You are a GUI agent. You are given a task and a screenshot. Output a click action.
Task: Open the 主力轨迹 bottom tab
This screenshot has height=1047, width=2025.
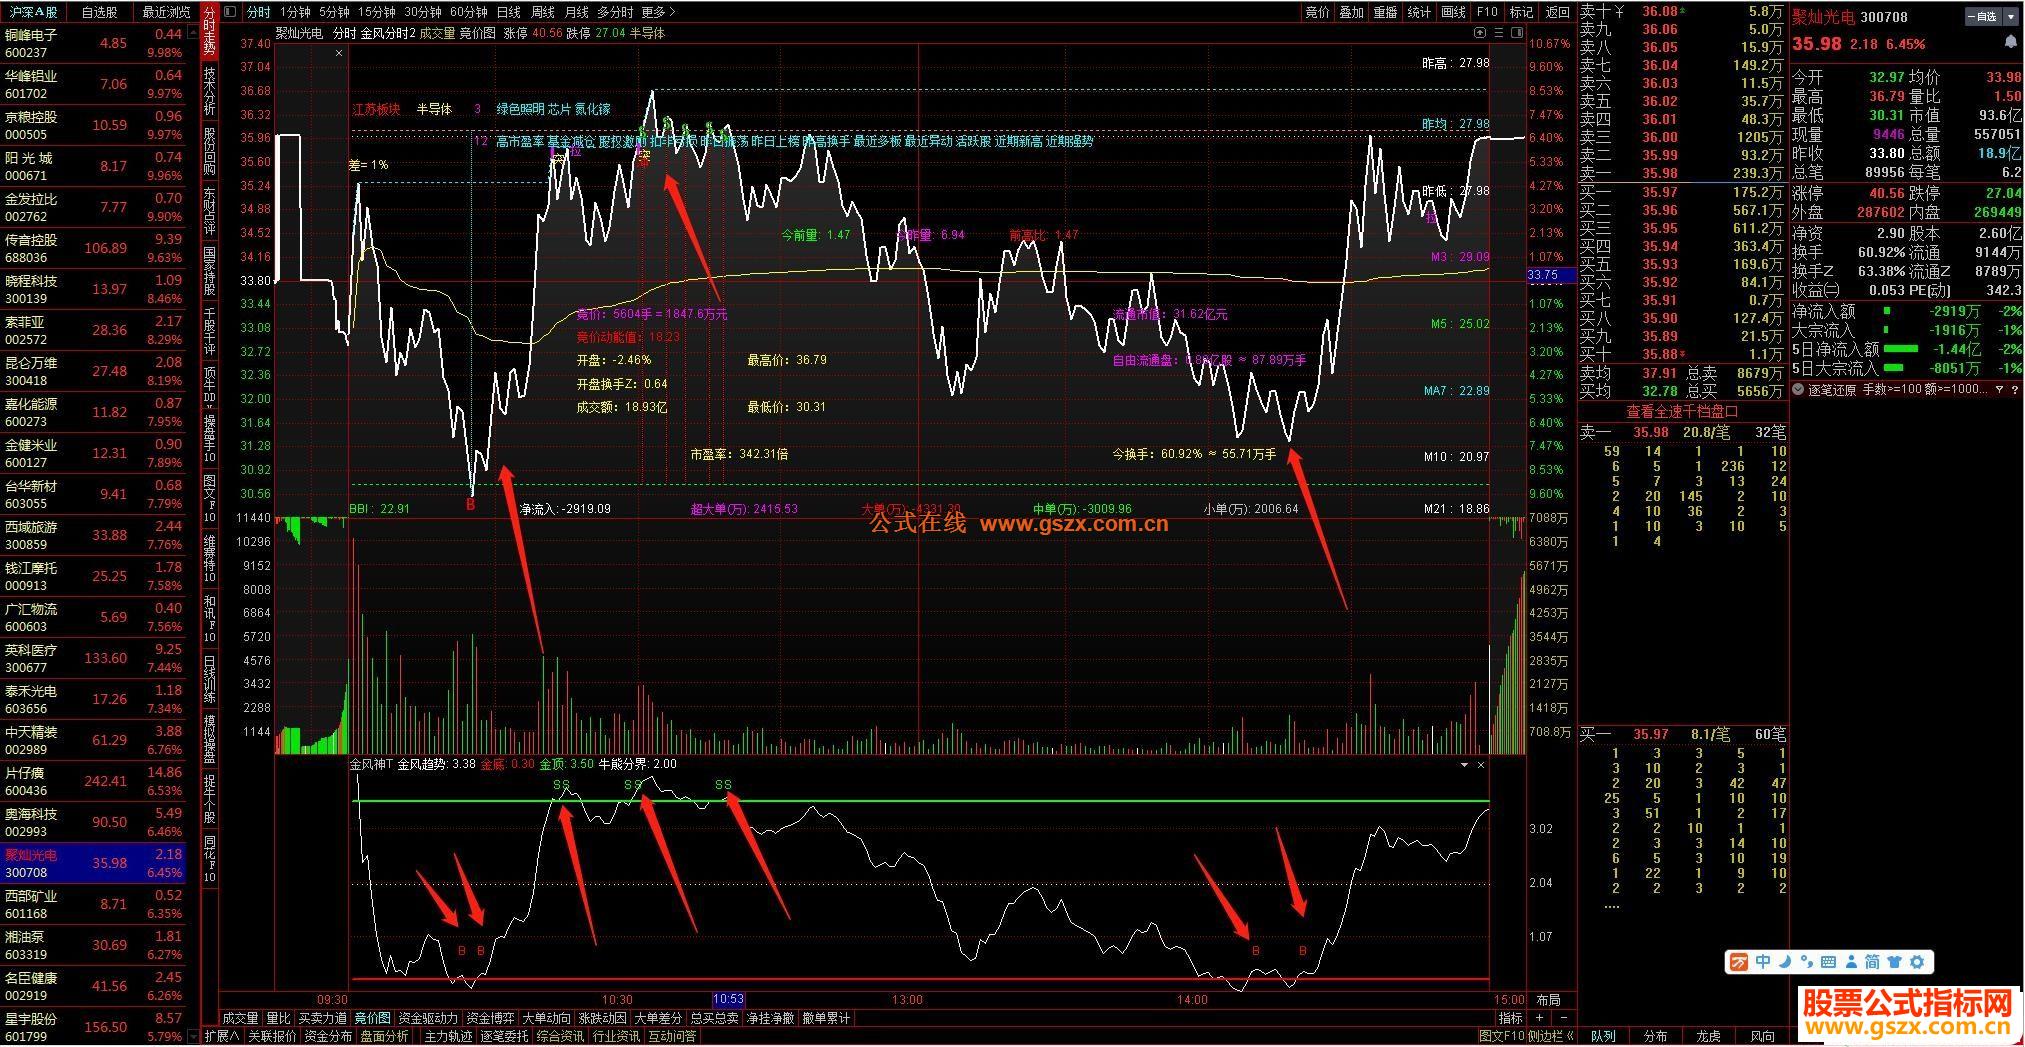coord(448,1036)
